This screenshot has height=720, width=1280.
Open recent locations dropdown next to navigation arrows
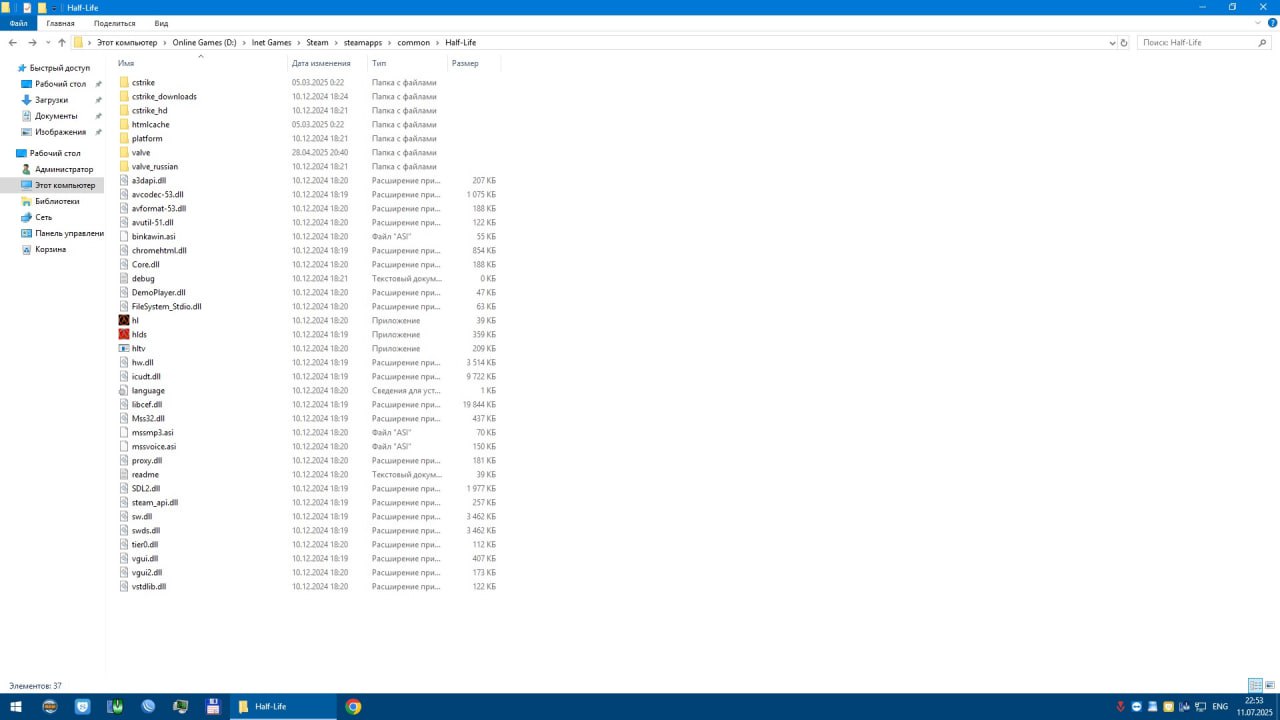coord(48,43)
